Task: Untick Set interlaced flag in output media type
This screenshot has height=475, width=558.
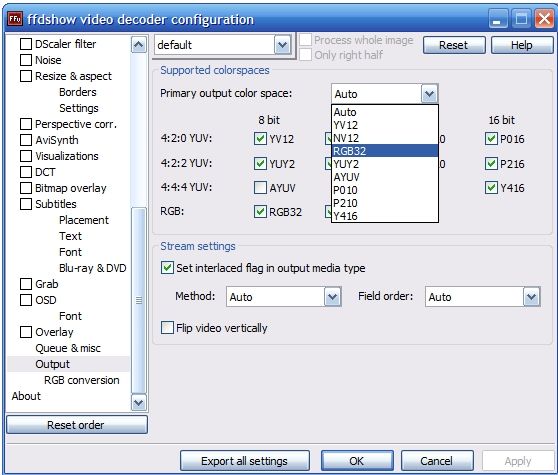Action: pyautogui.click(x=167, y=268)
